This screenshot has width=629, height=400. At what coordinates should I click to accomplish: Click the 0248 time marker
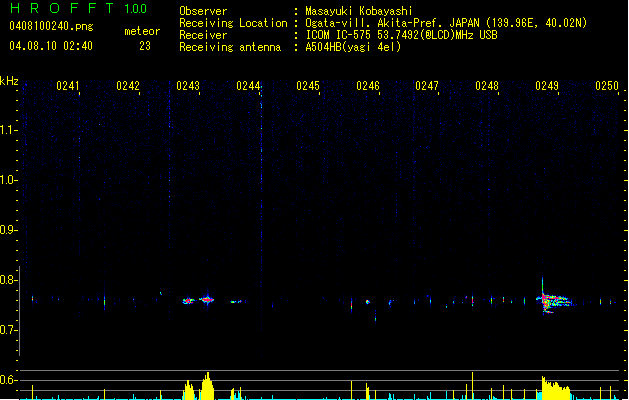(x=487, y=86)
